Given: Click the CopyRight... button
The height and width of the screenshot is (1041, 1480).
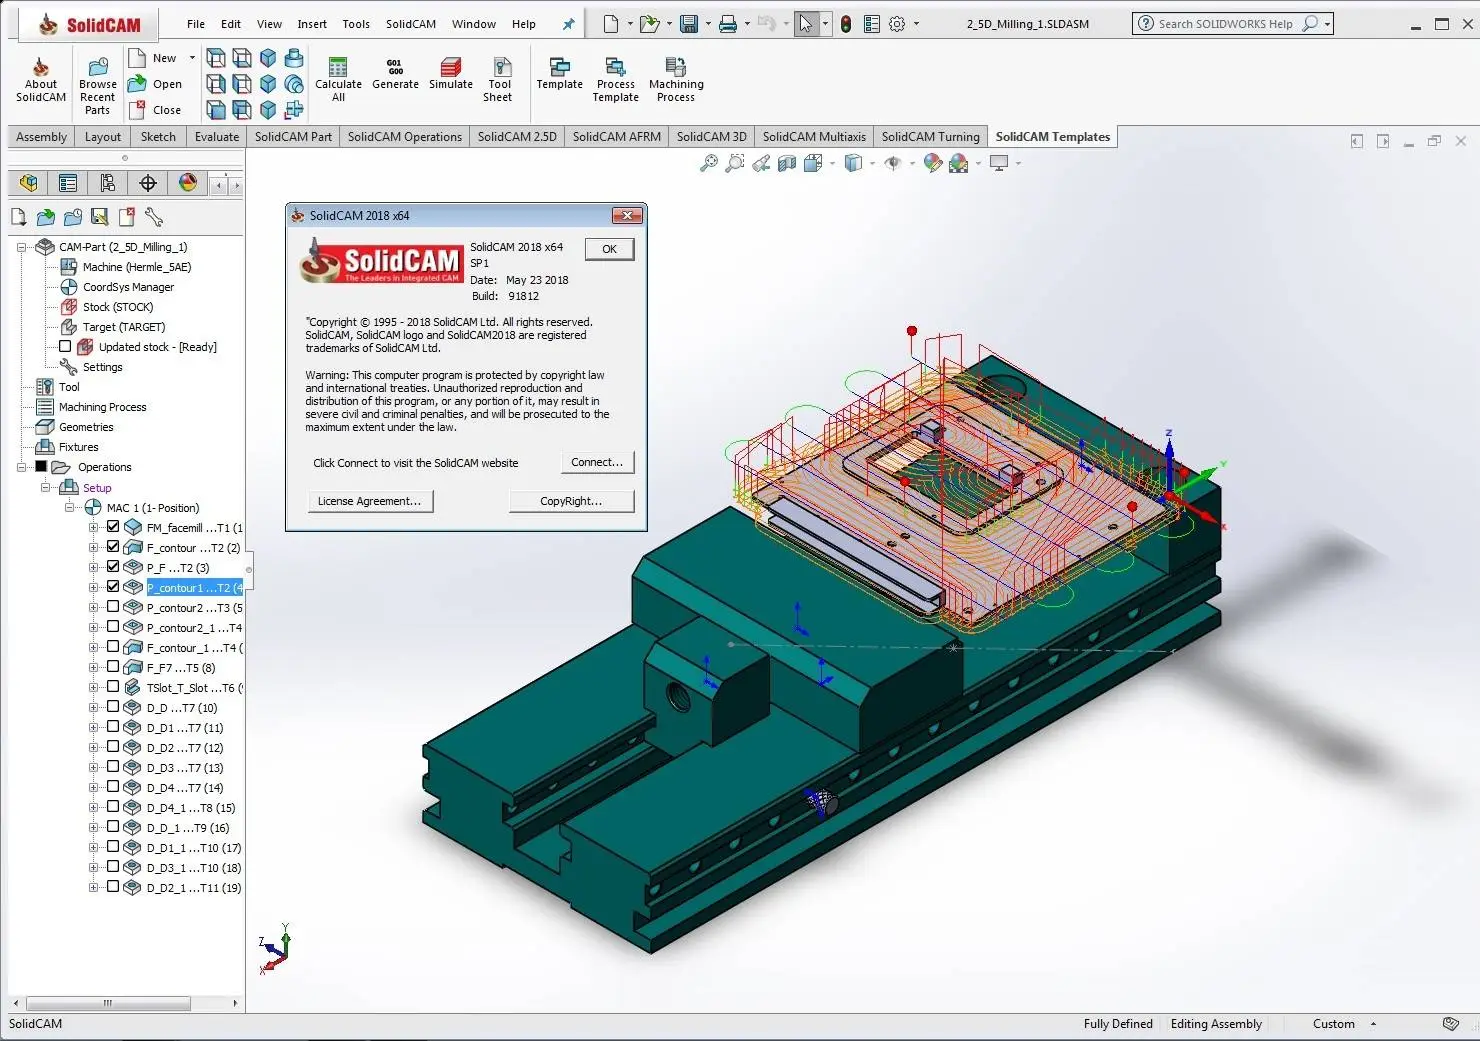Looking at the screenshot, I should pyautogui.click(x=571, y=501).
